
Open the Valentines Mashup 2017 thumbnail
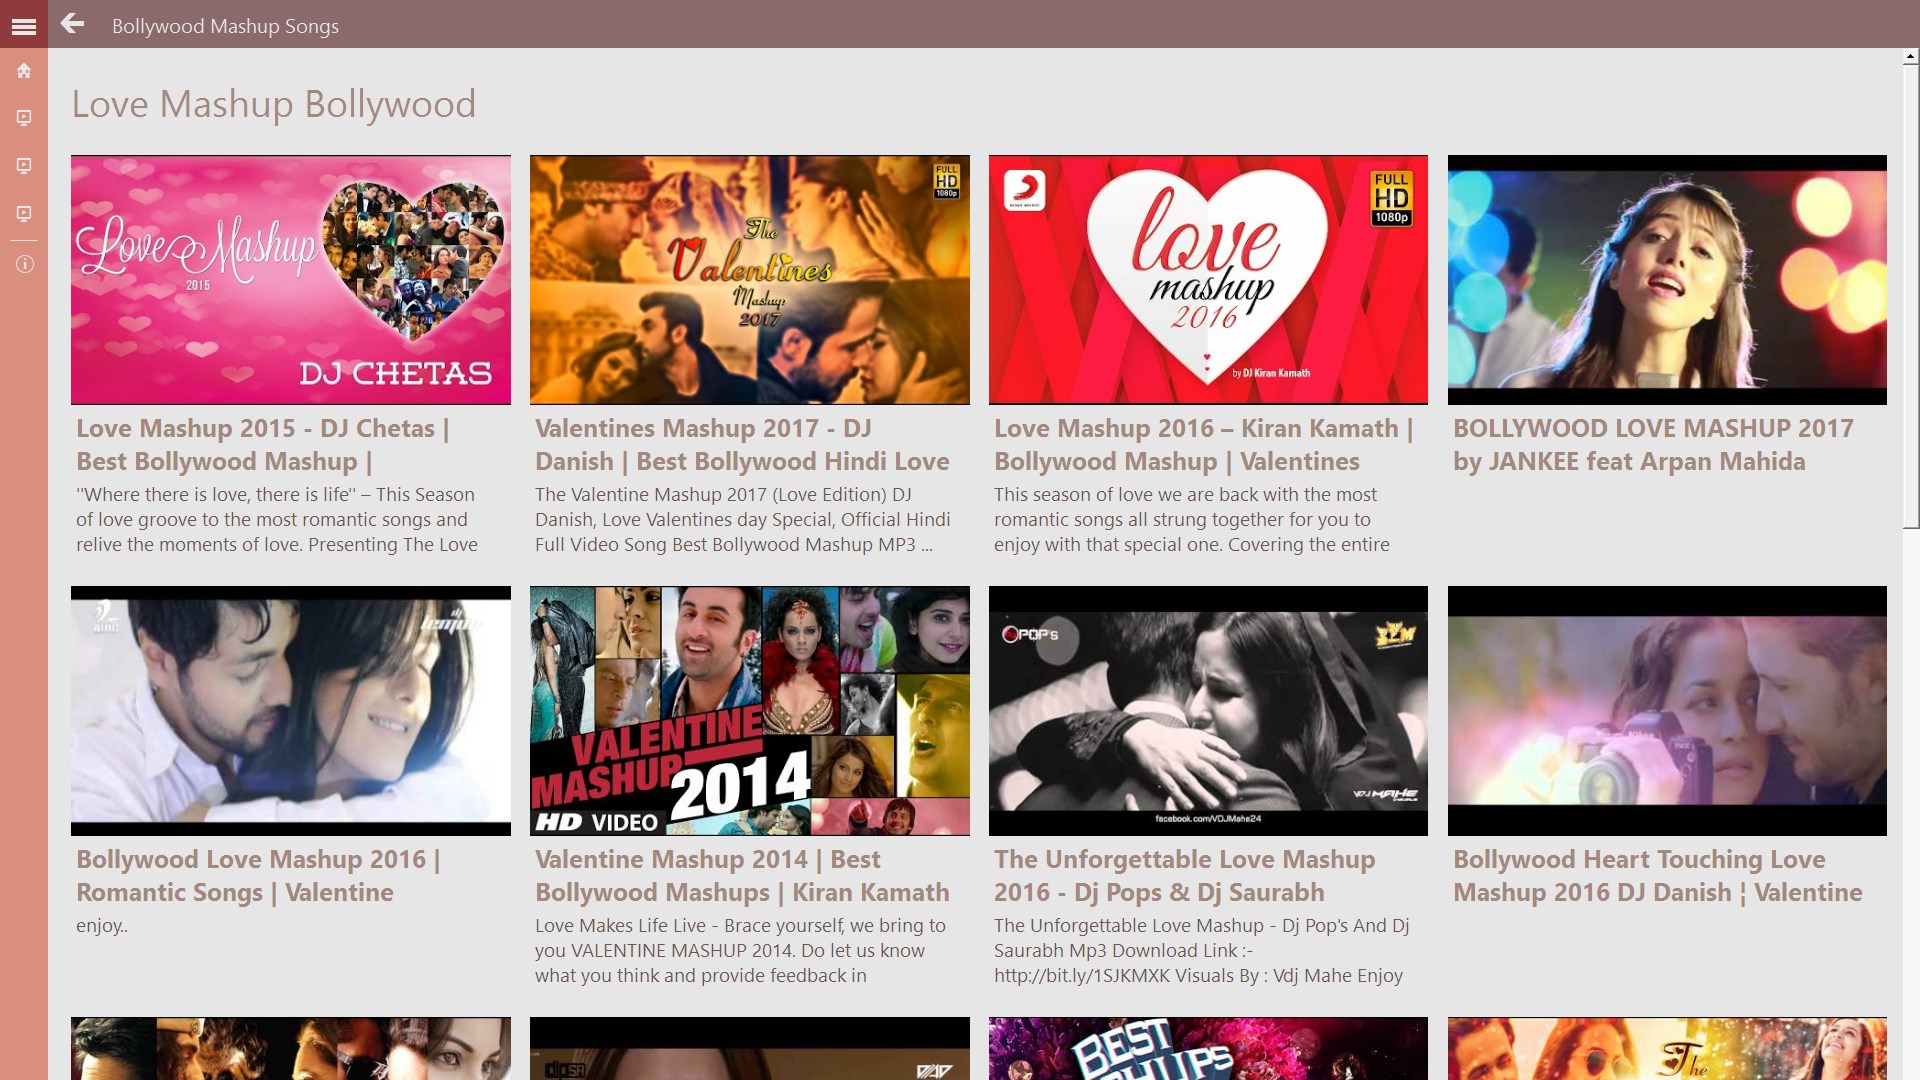point(750,280)
